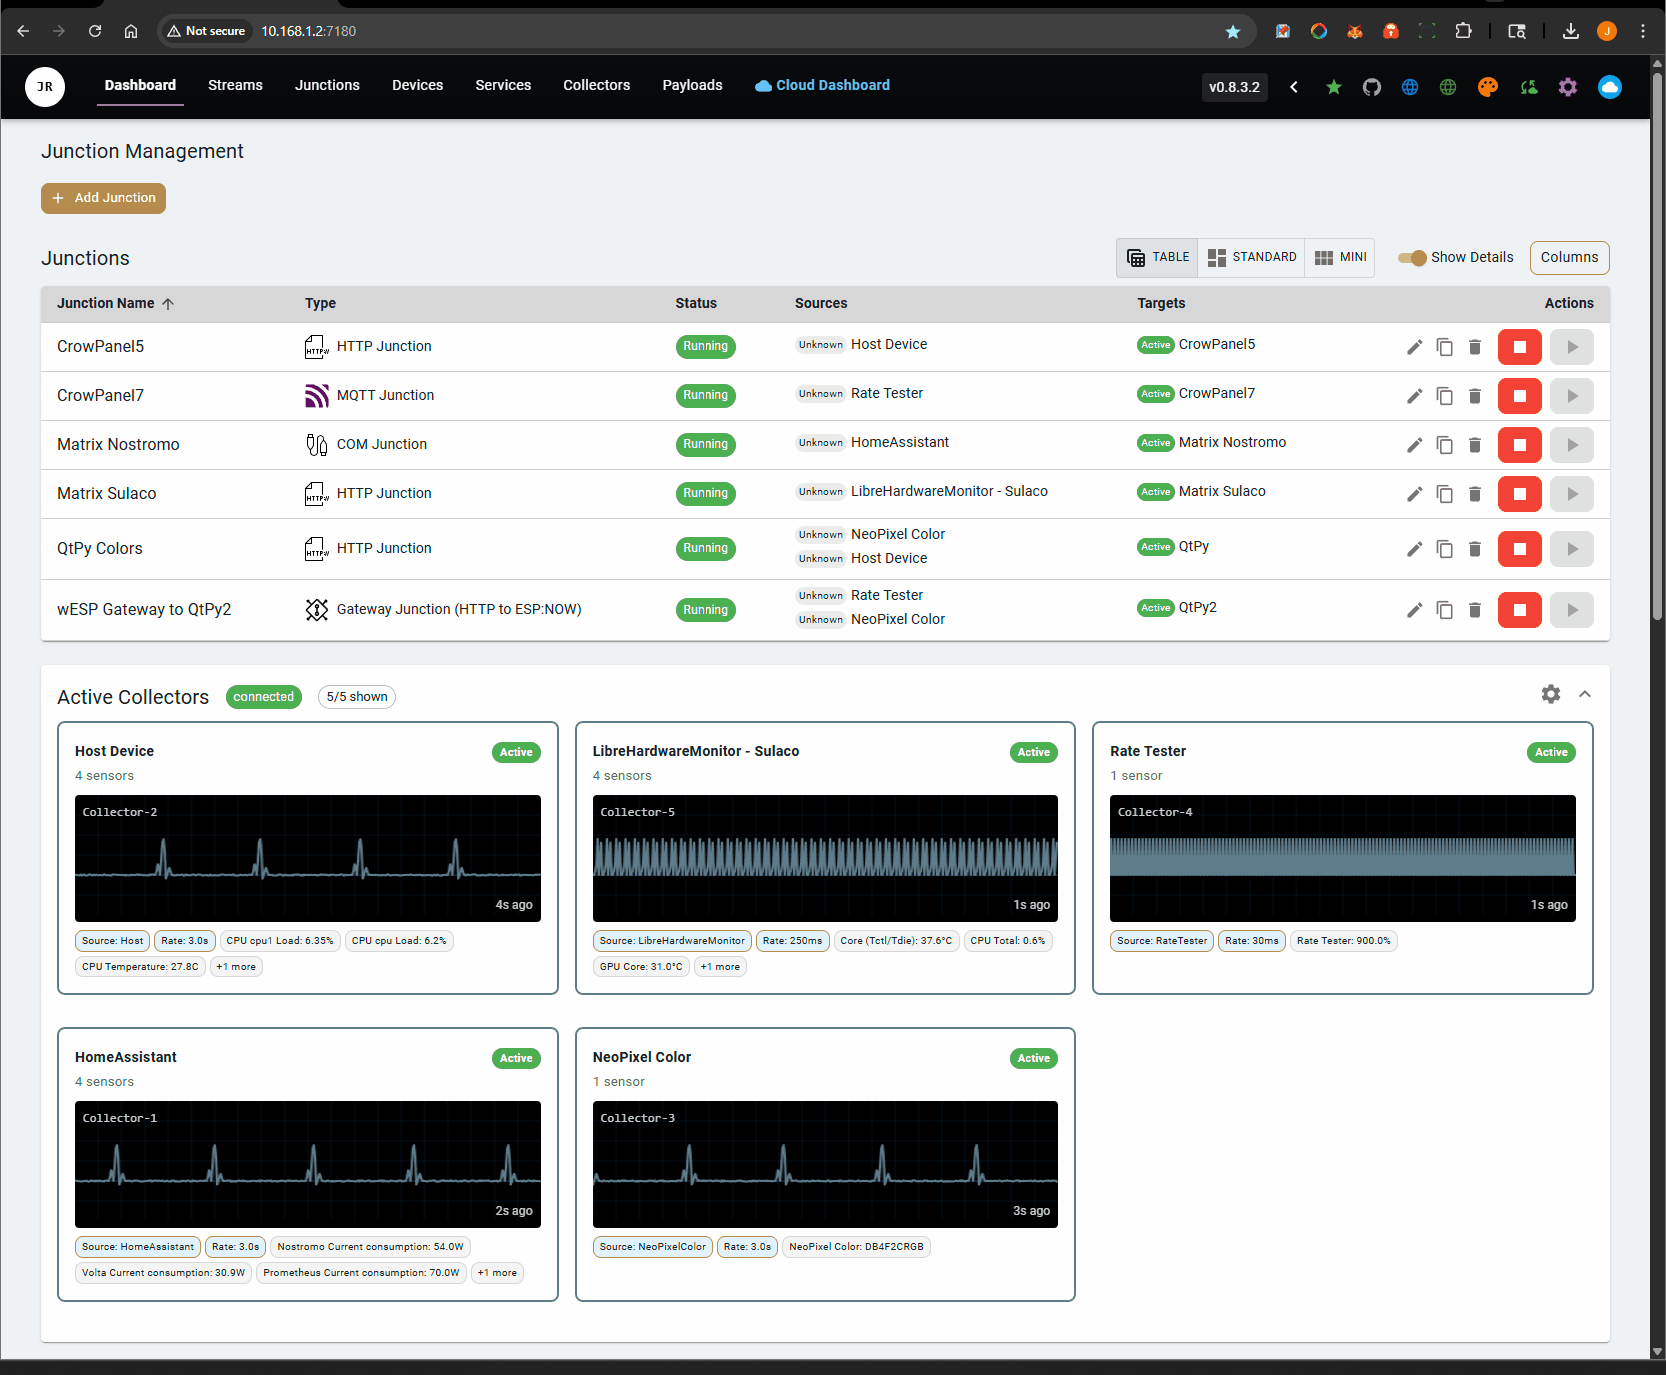Click the play button for QtPy Colors
This screenshot has width=1666, height=1375.
click(x=1572, y=549)
